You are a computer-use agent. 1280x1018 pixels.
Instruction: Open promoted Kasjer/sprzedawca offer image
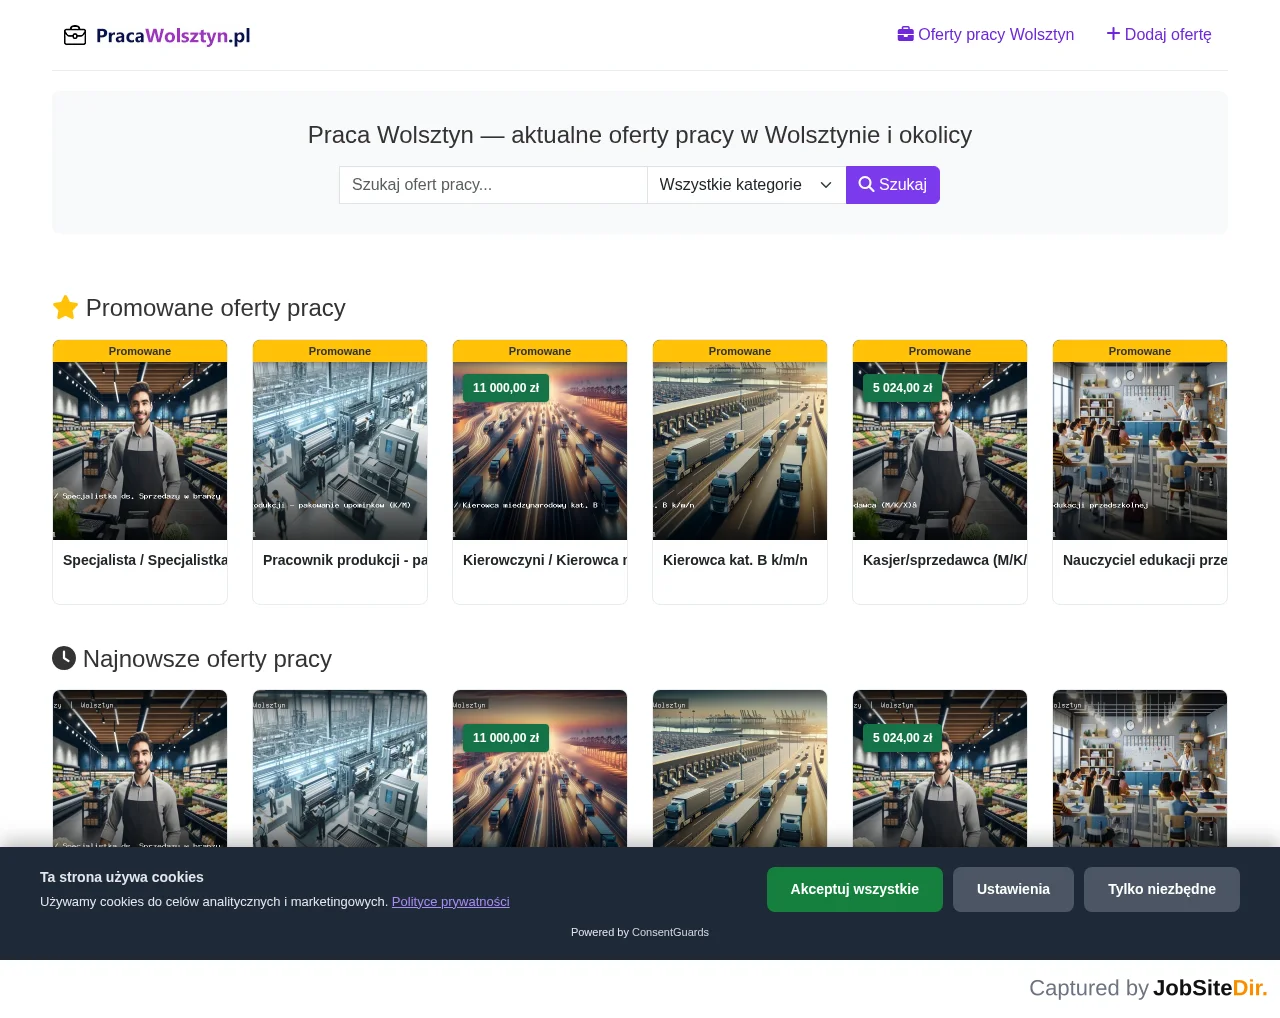(x=940, y=451)
